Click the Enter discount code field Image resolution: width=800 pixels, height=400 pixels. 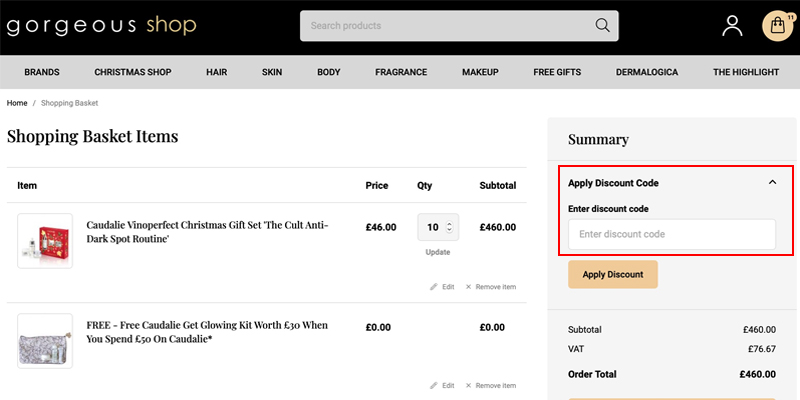click(672, 234)
